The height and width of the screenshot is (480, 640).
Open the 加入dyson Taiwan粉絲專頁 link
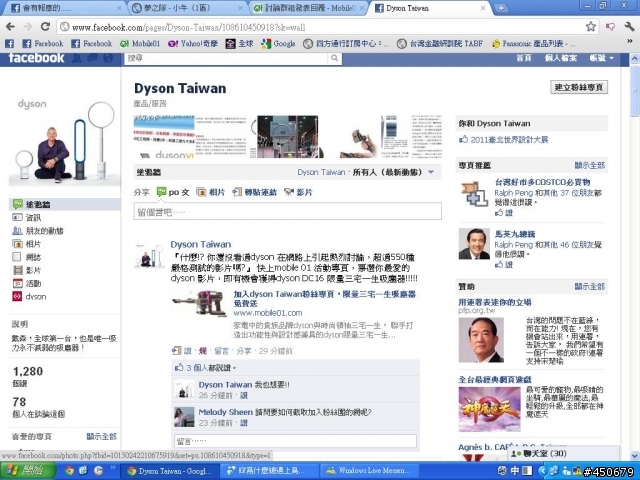tap(324, 298)
